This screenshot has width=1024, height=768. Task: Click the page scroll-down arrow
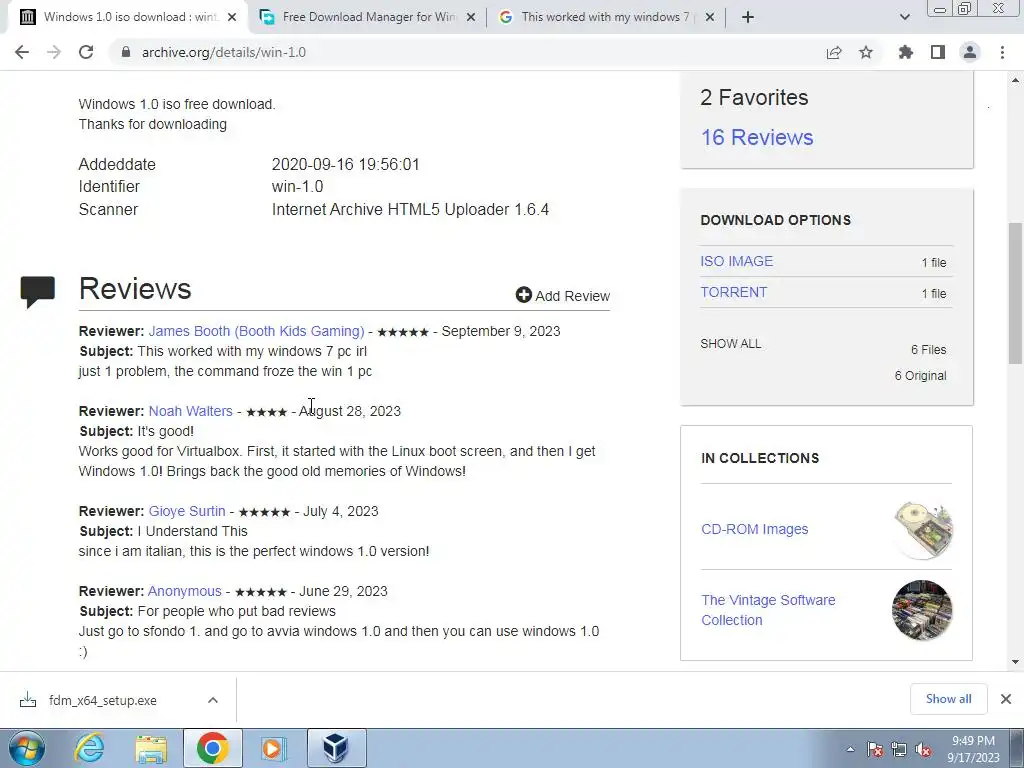[1015, 662]
